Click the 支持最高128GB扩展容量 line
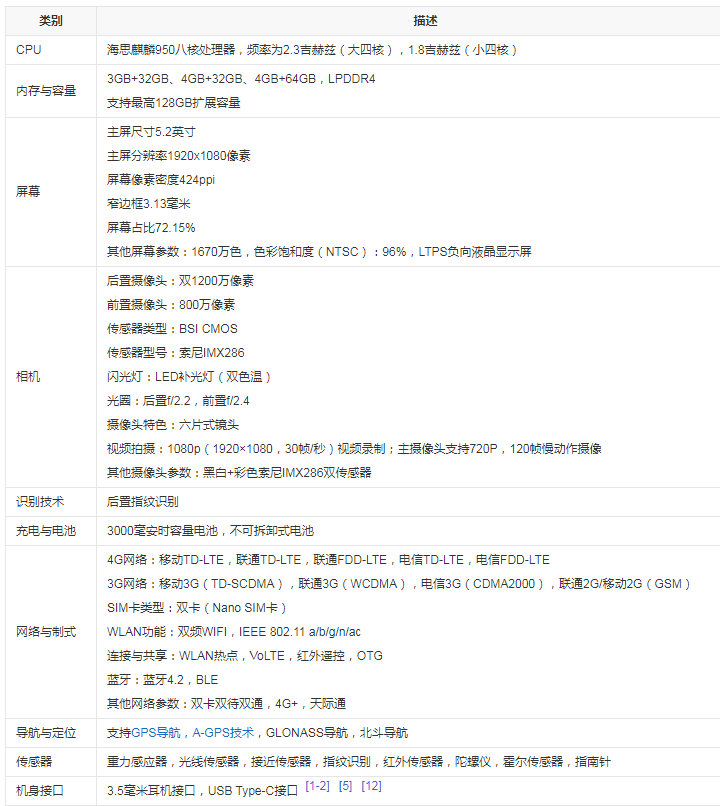This screenshot has width=720, height=806. point(174,103)
